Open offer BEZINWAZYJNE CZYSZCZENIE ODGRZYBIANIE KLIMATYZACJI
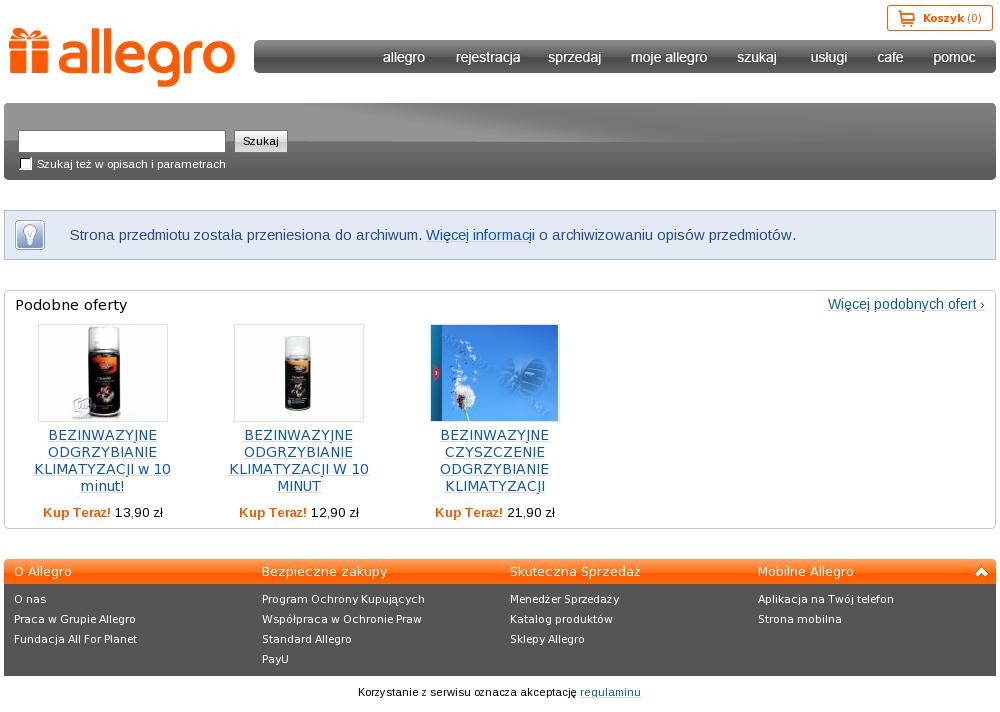This screenshot has height=712, width=1000. 495,461
